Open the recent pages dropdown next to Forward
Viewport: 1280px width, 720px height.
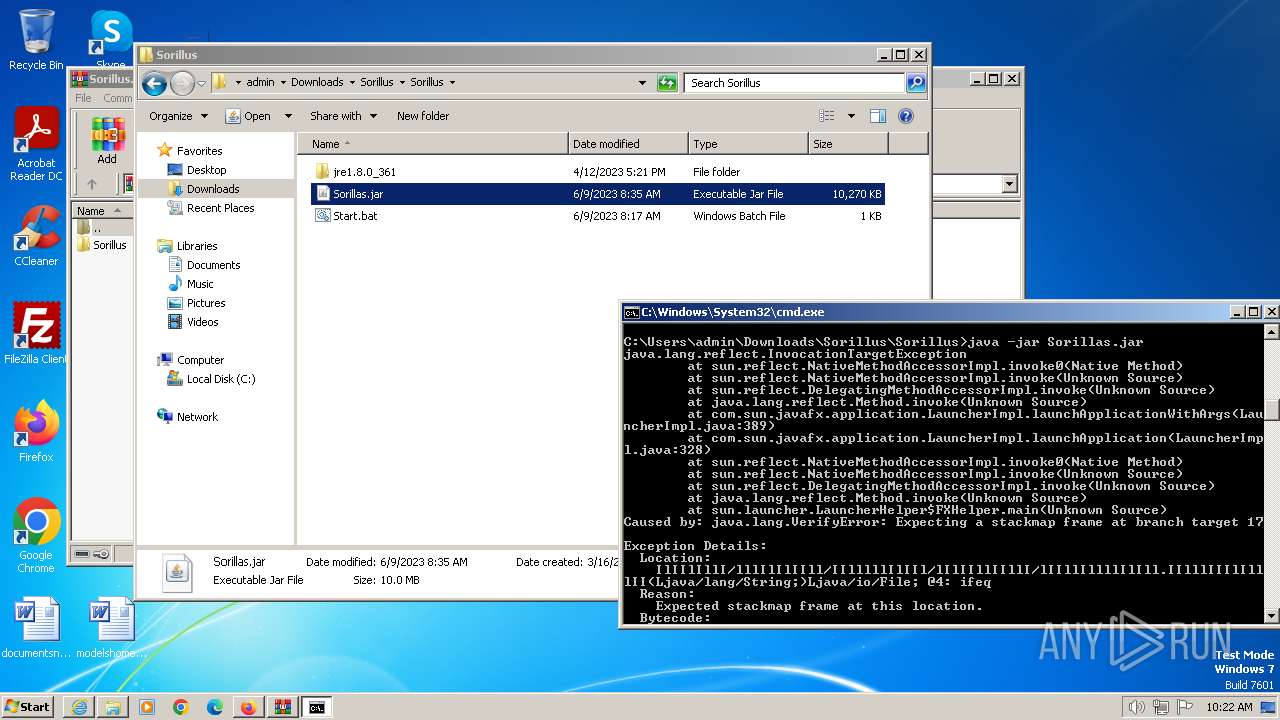tap(201, 83)
